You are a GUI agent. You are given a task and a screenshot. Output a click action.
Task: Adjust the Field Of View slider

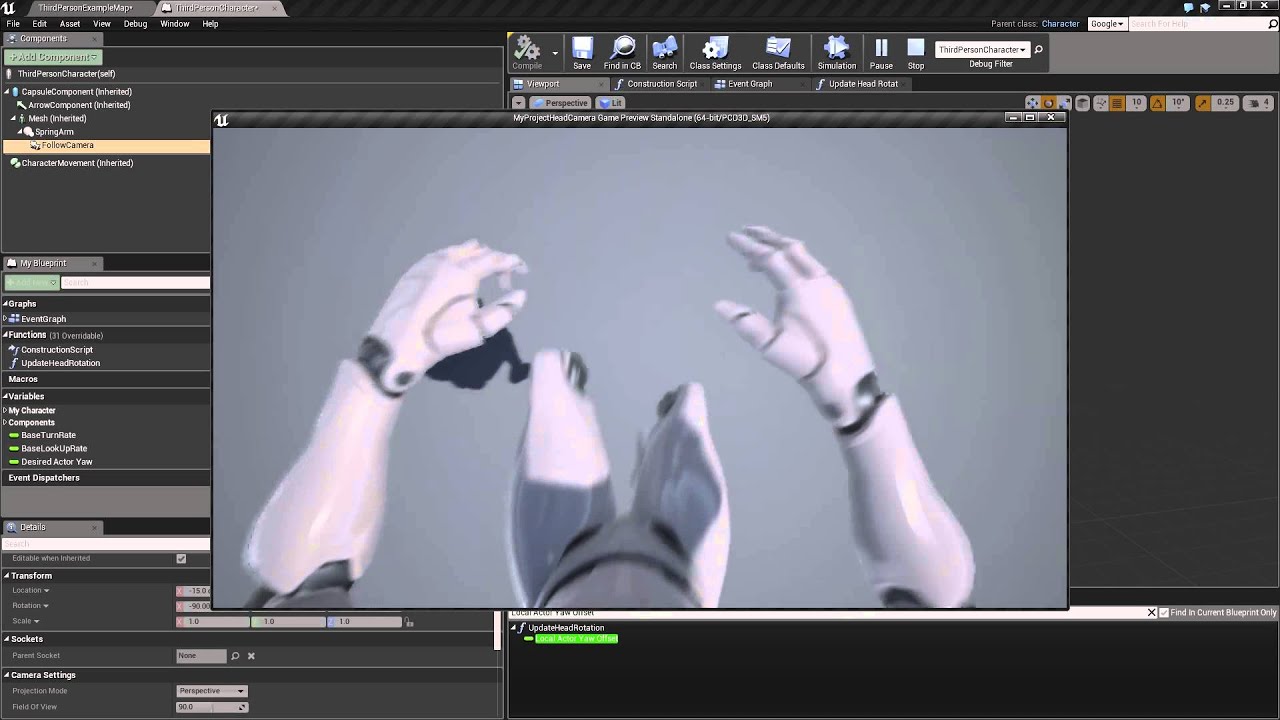click(211, 707)
